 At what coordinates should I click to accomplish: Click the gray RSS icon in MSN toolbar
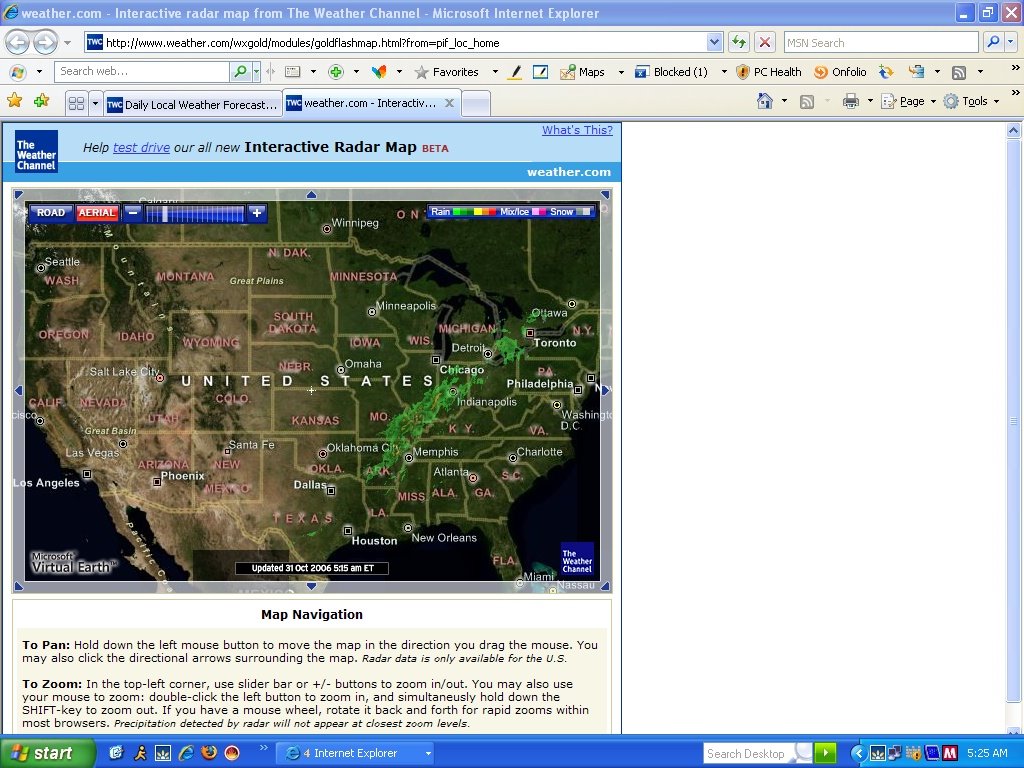959,72
